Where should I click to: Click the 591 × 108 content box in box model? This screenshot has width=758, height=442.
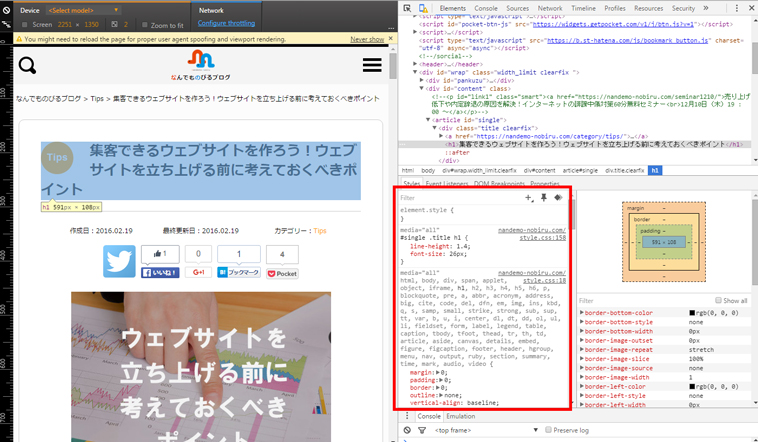[663, 242]
